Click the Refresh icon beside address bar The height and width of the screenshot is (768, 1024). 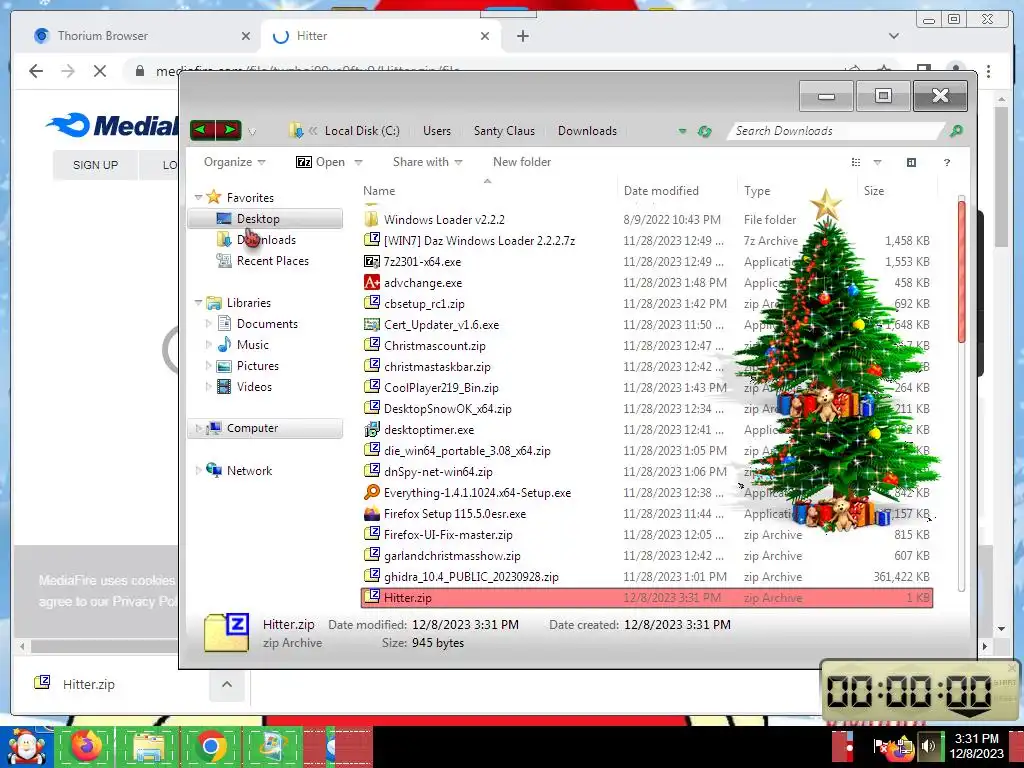(704, 131)
